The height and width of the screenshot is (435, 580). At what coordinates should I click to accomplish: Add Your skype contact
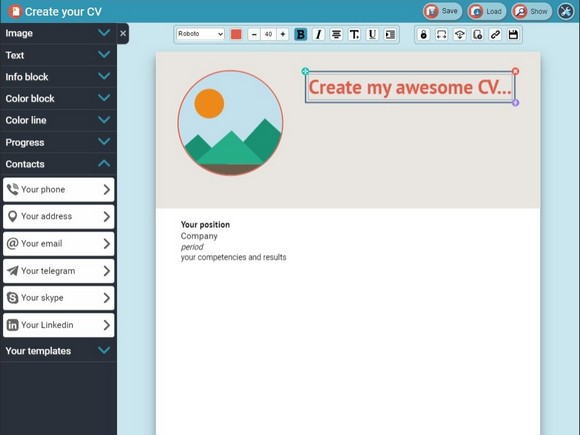click(58, 298)
